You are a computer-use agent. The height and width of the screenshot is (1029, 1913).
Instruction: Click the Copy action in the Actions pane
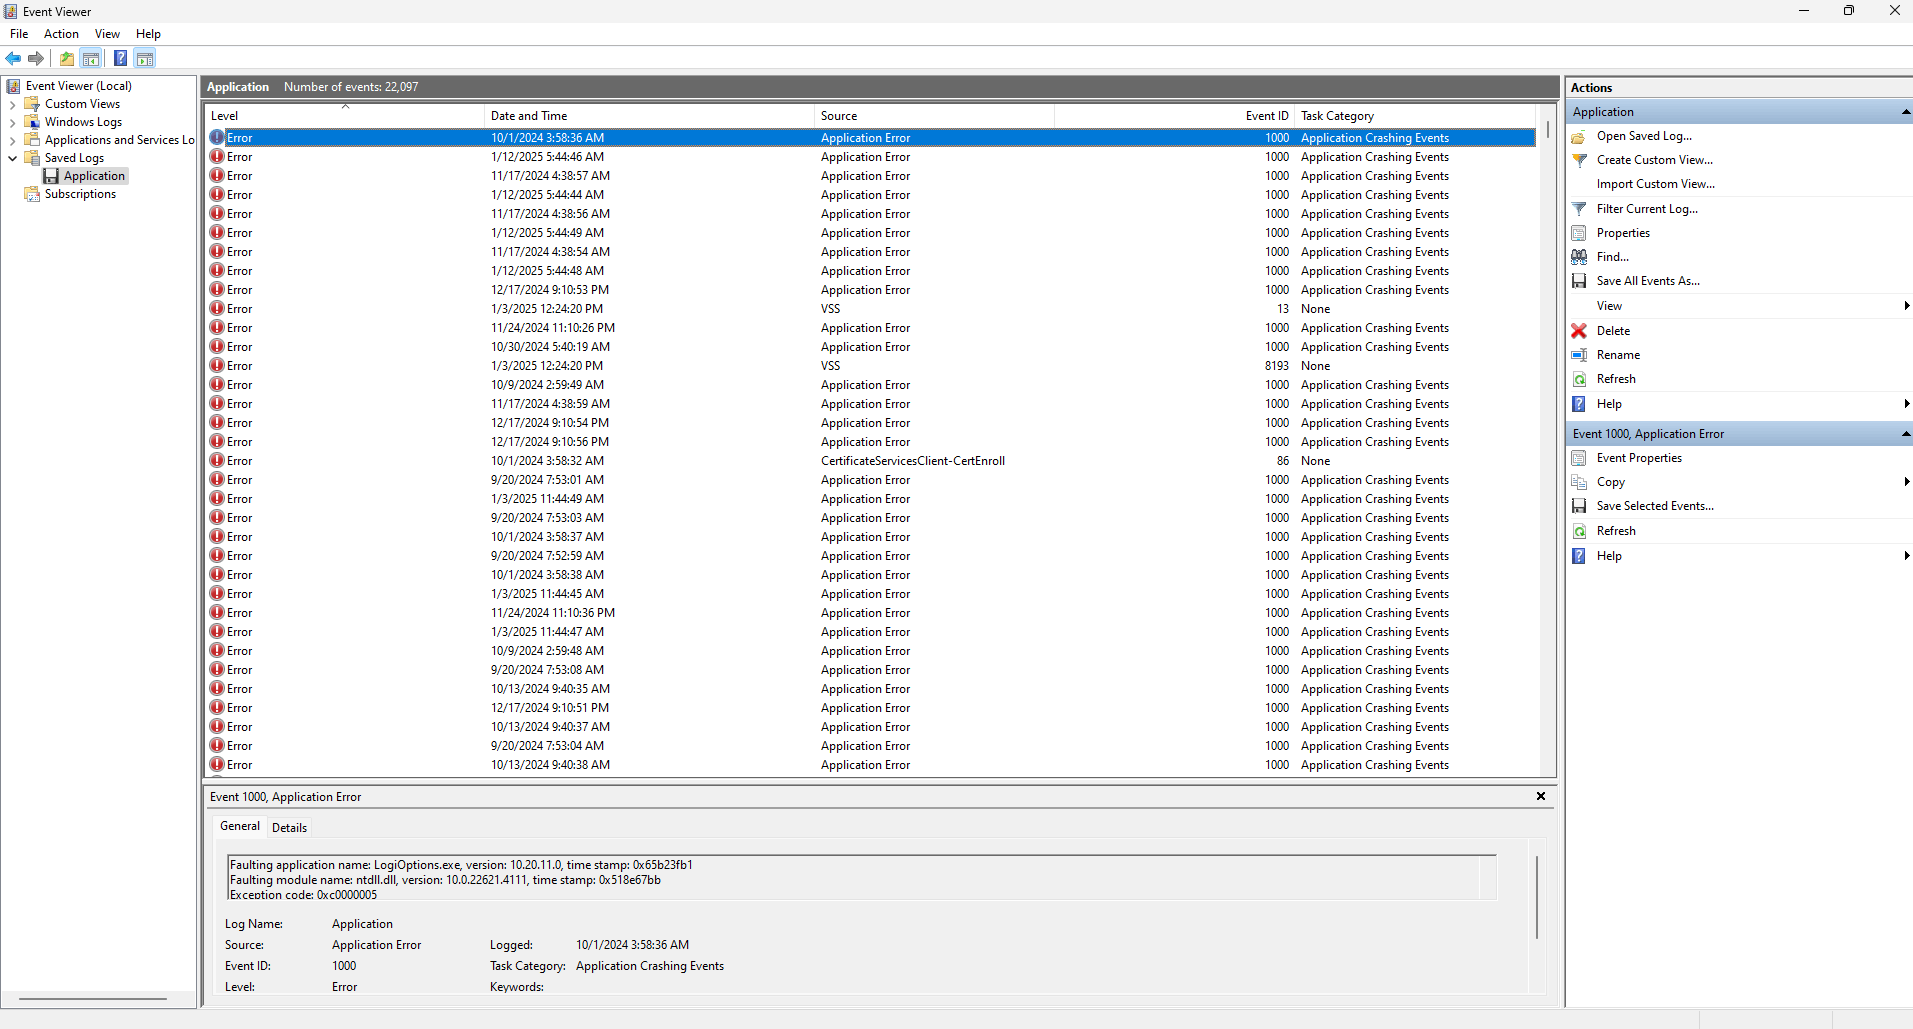[x=1610, y=482]
